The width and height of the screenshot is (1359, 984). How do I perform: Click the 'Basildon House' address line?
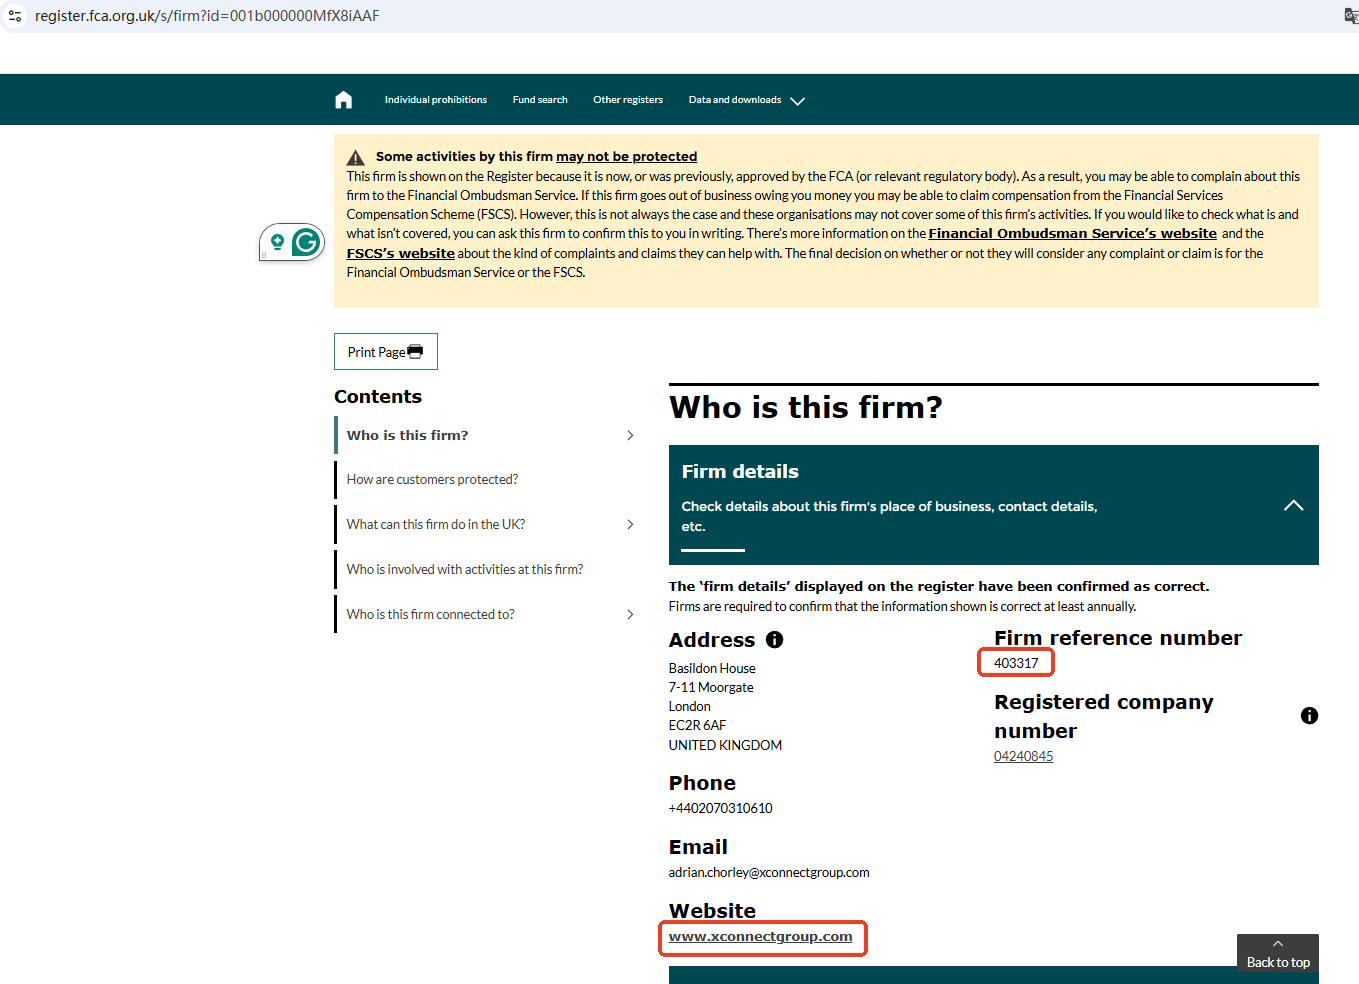(x=712, y=668)
